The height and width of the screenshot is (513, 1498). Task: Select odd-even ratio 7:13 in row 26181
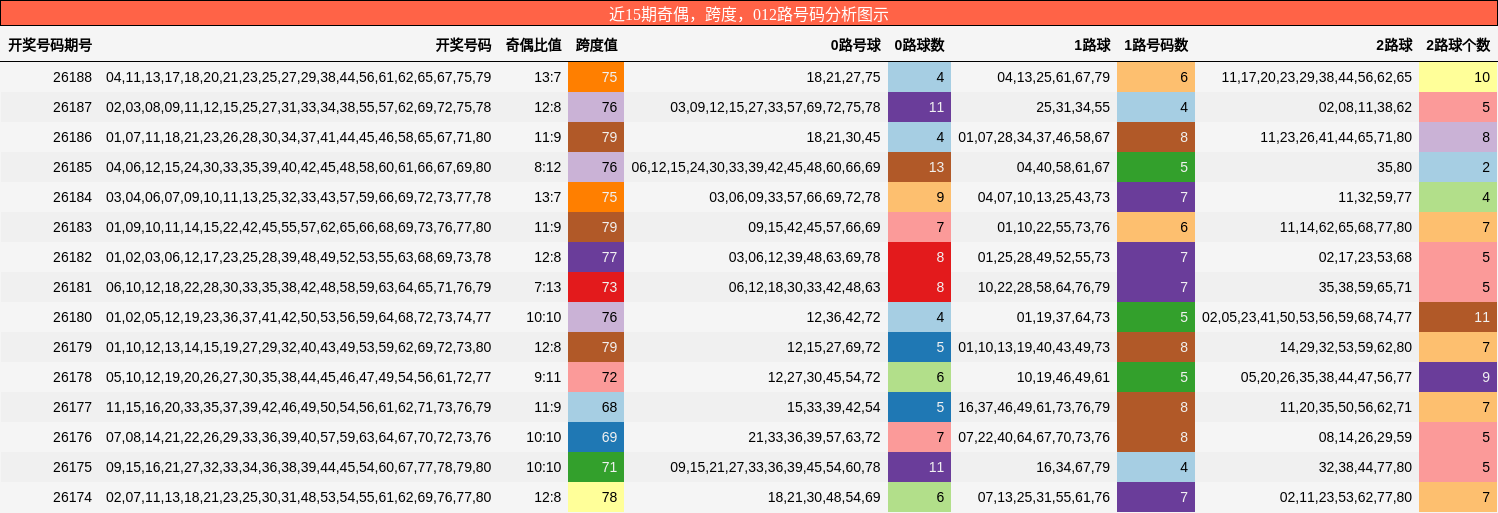coord(547,287)
